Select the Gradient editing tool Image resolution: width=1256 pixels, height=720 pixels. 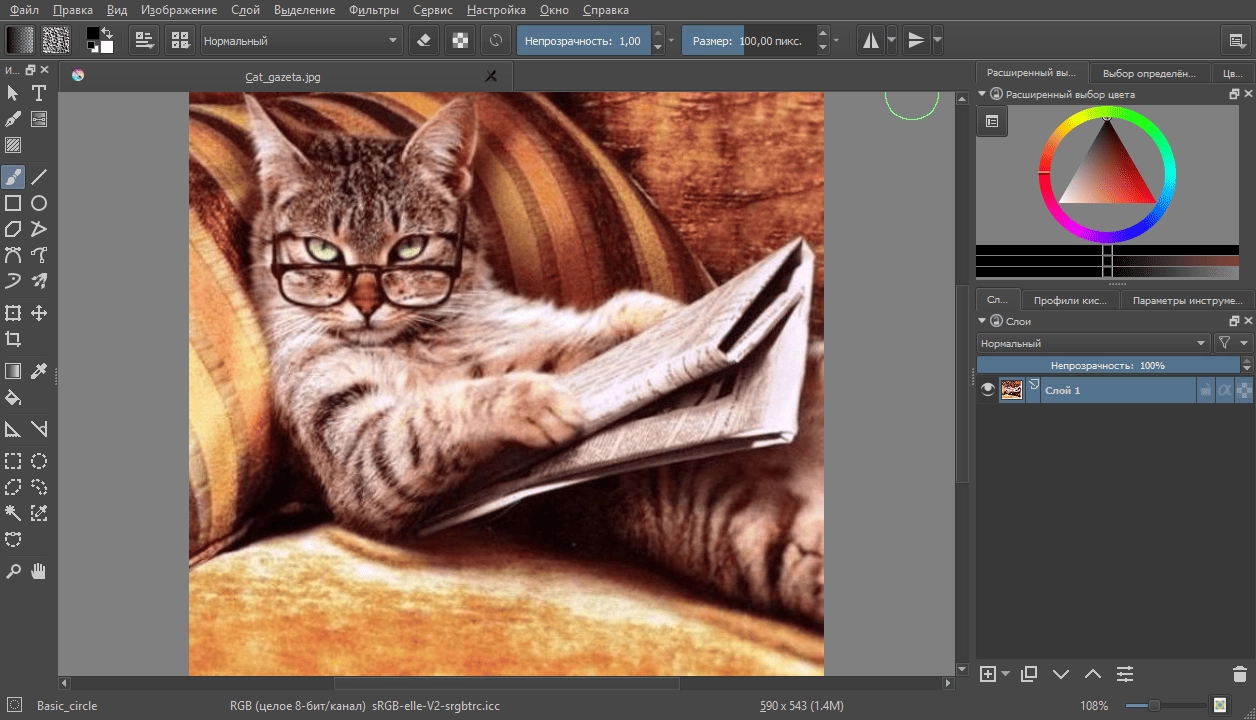point(39,119)
